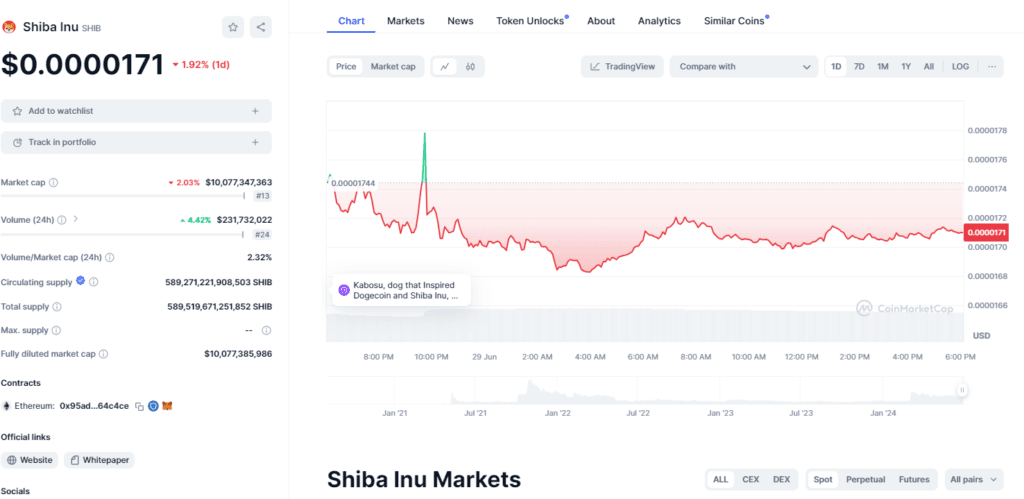Click the blue shield icon by contract address
The image size is (1024, 499).
click(153, 406)
